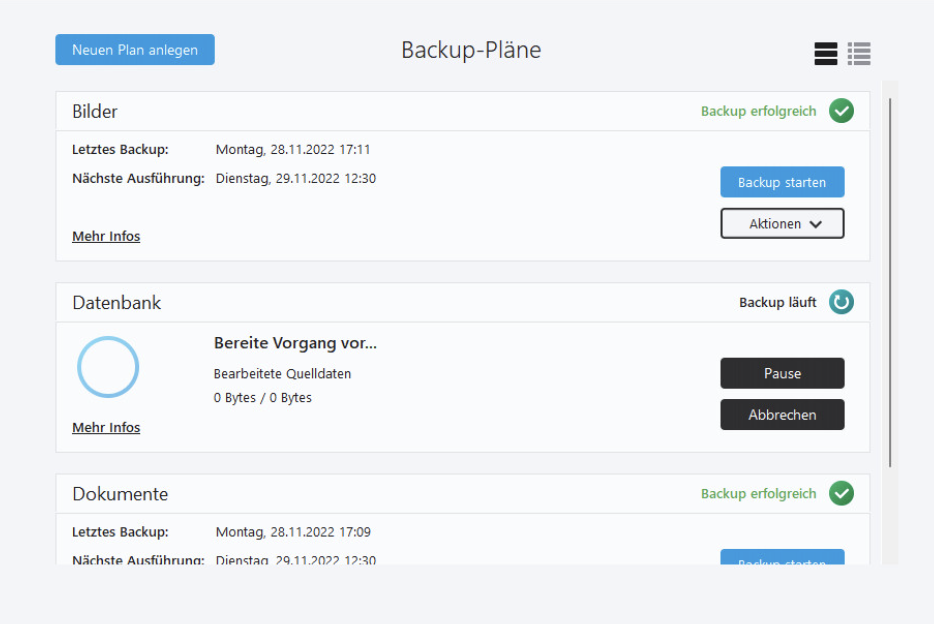Screen dimensions: 934x624
Task: Pause the running Datenbank backup
Action: click(782, 373)
